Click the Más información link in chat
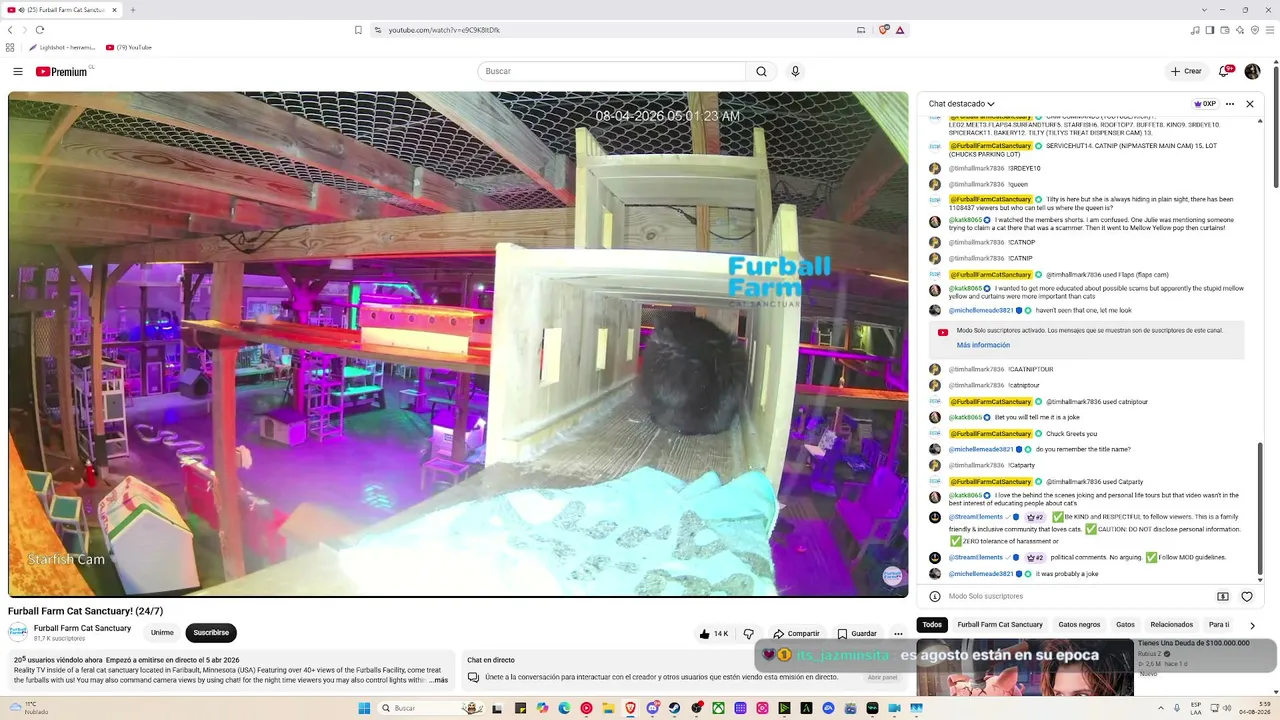The width and height of the screenshot is (1280, 720). (983, 345)
